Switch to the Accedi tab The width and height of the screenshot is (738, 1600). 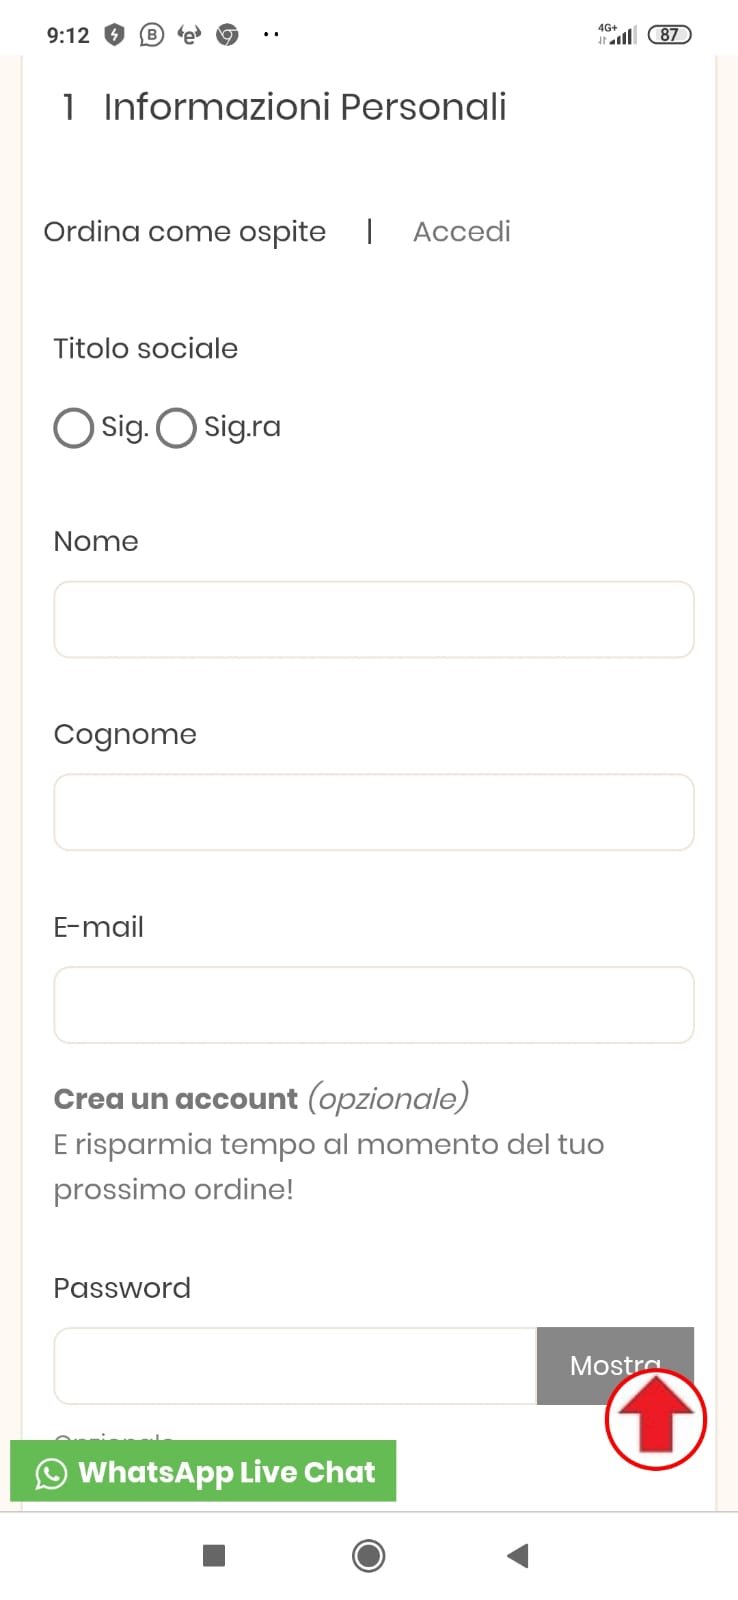462,232
